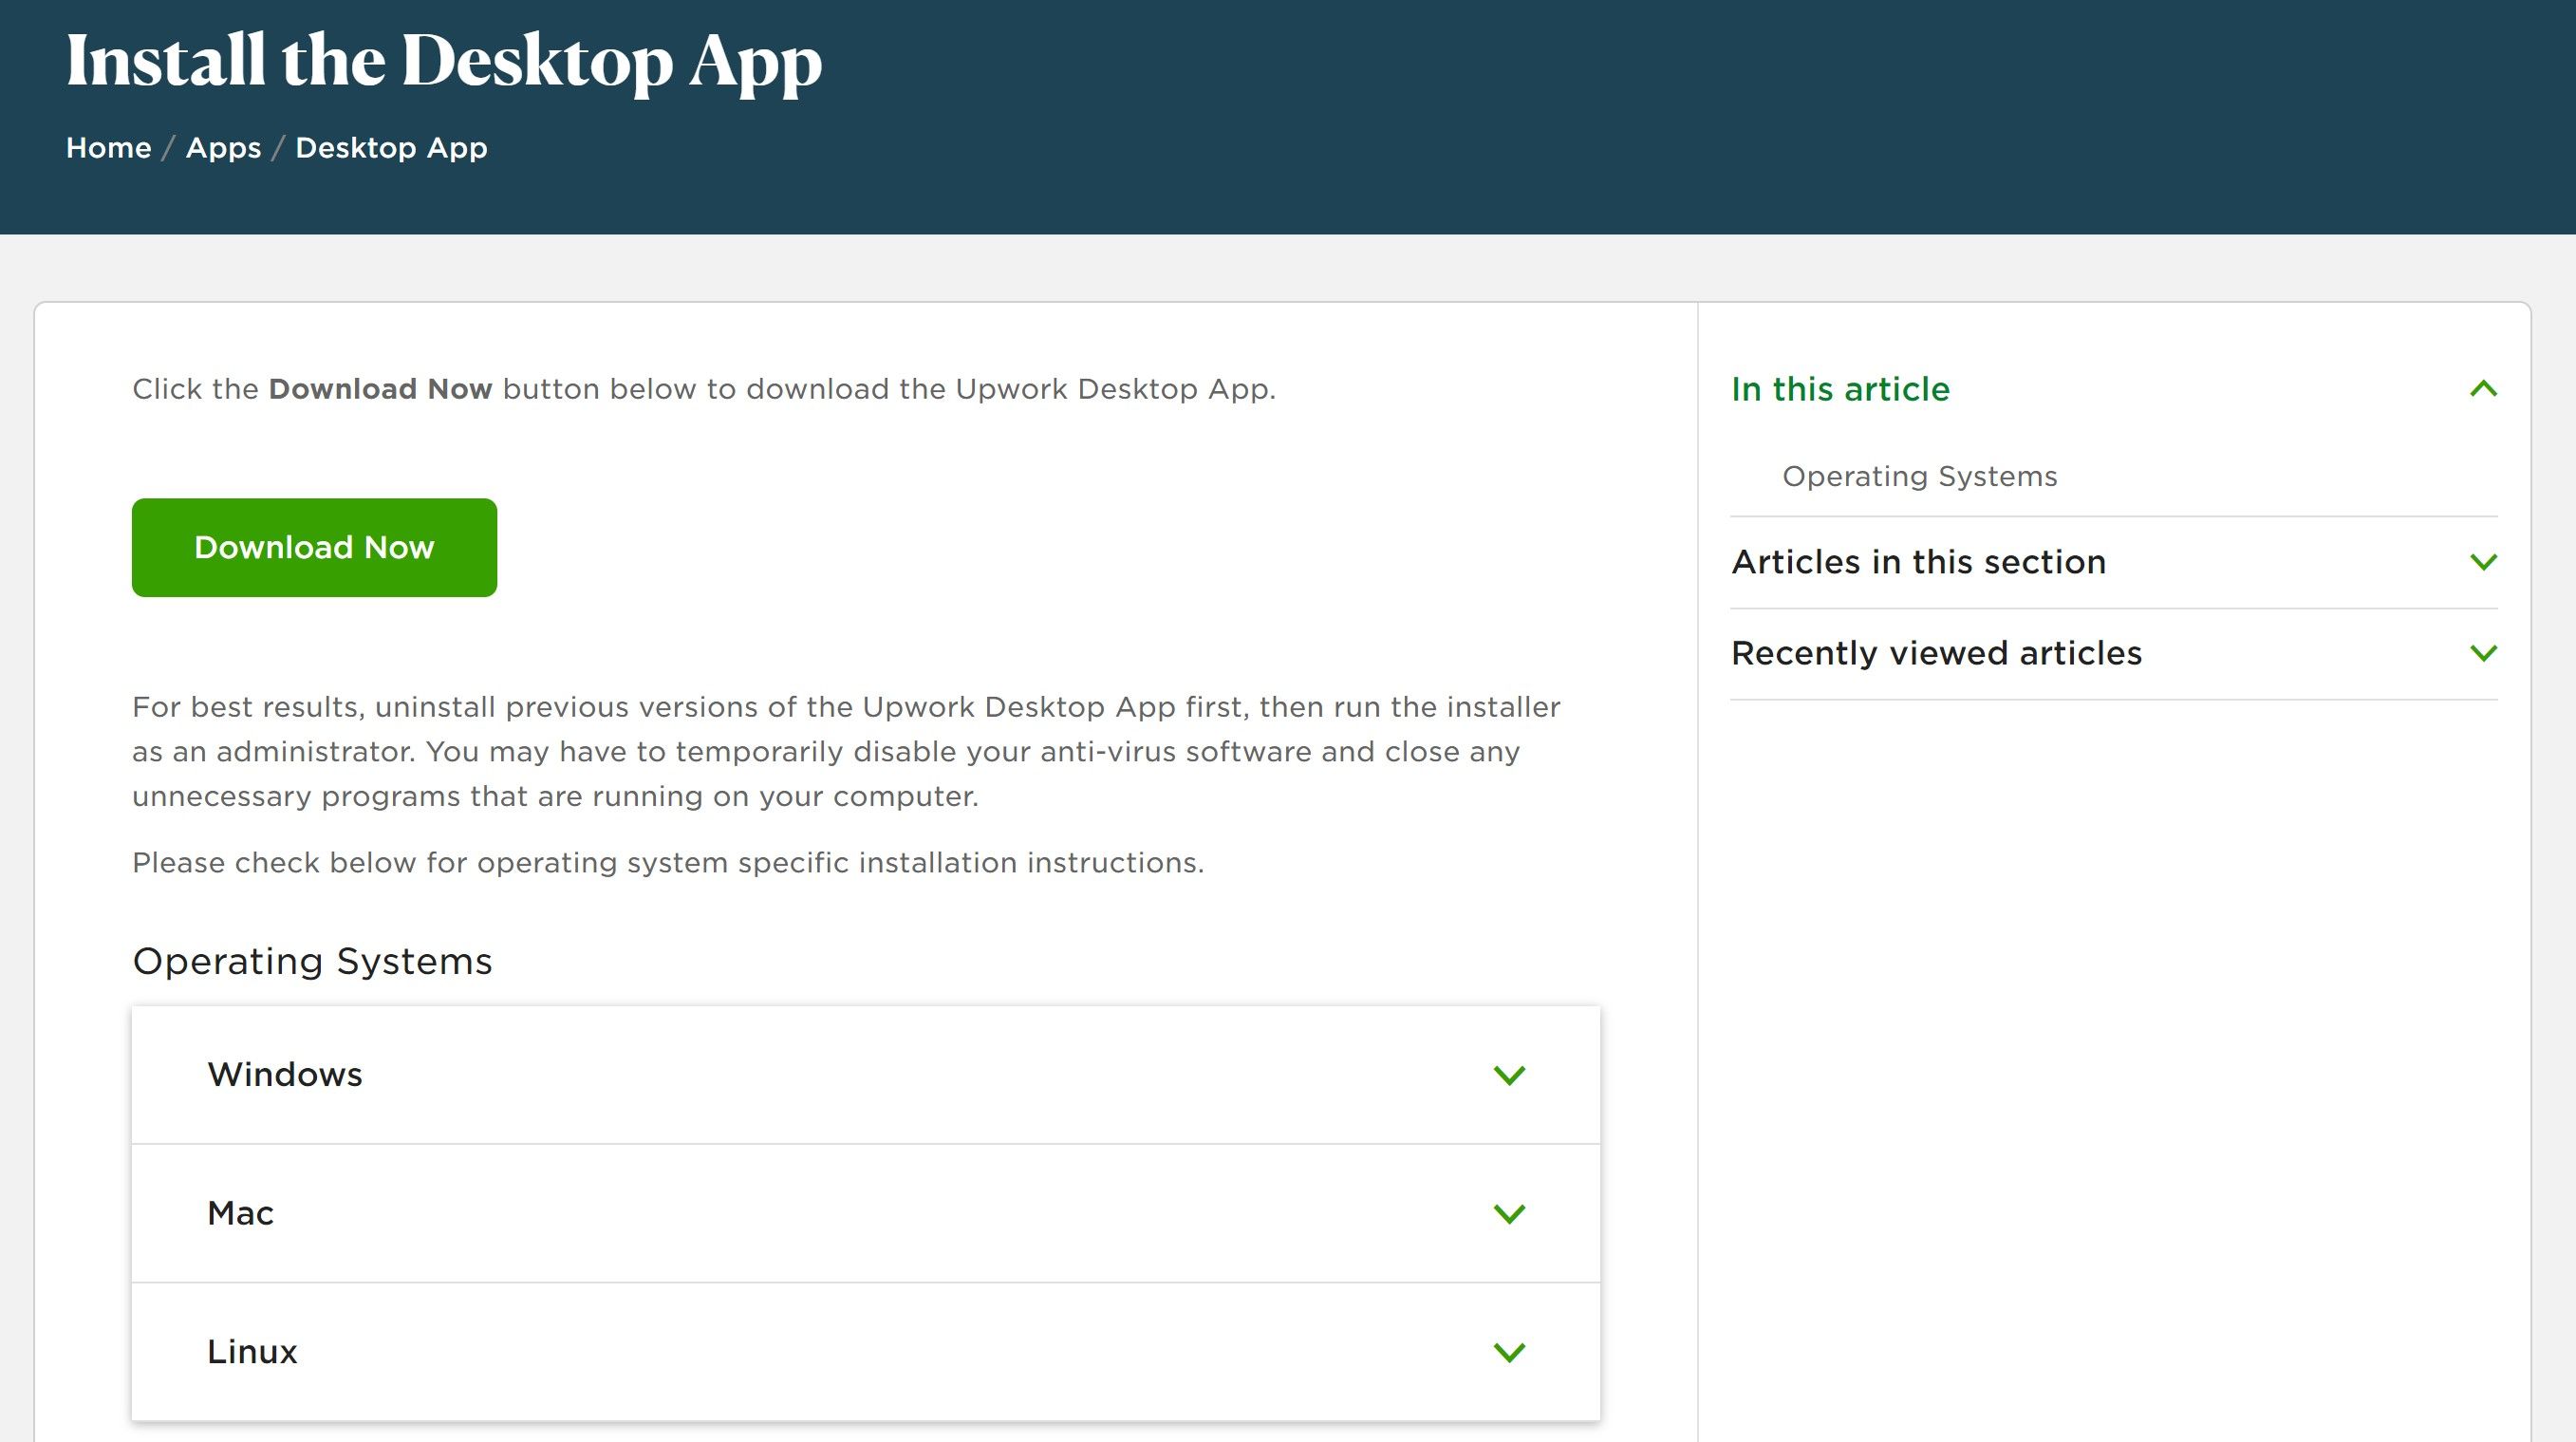This screenshot has height=1442, width=2576.
Task: Select Desktop App in the breadcrumb
Action: pos(390,147)
